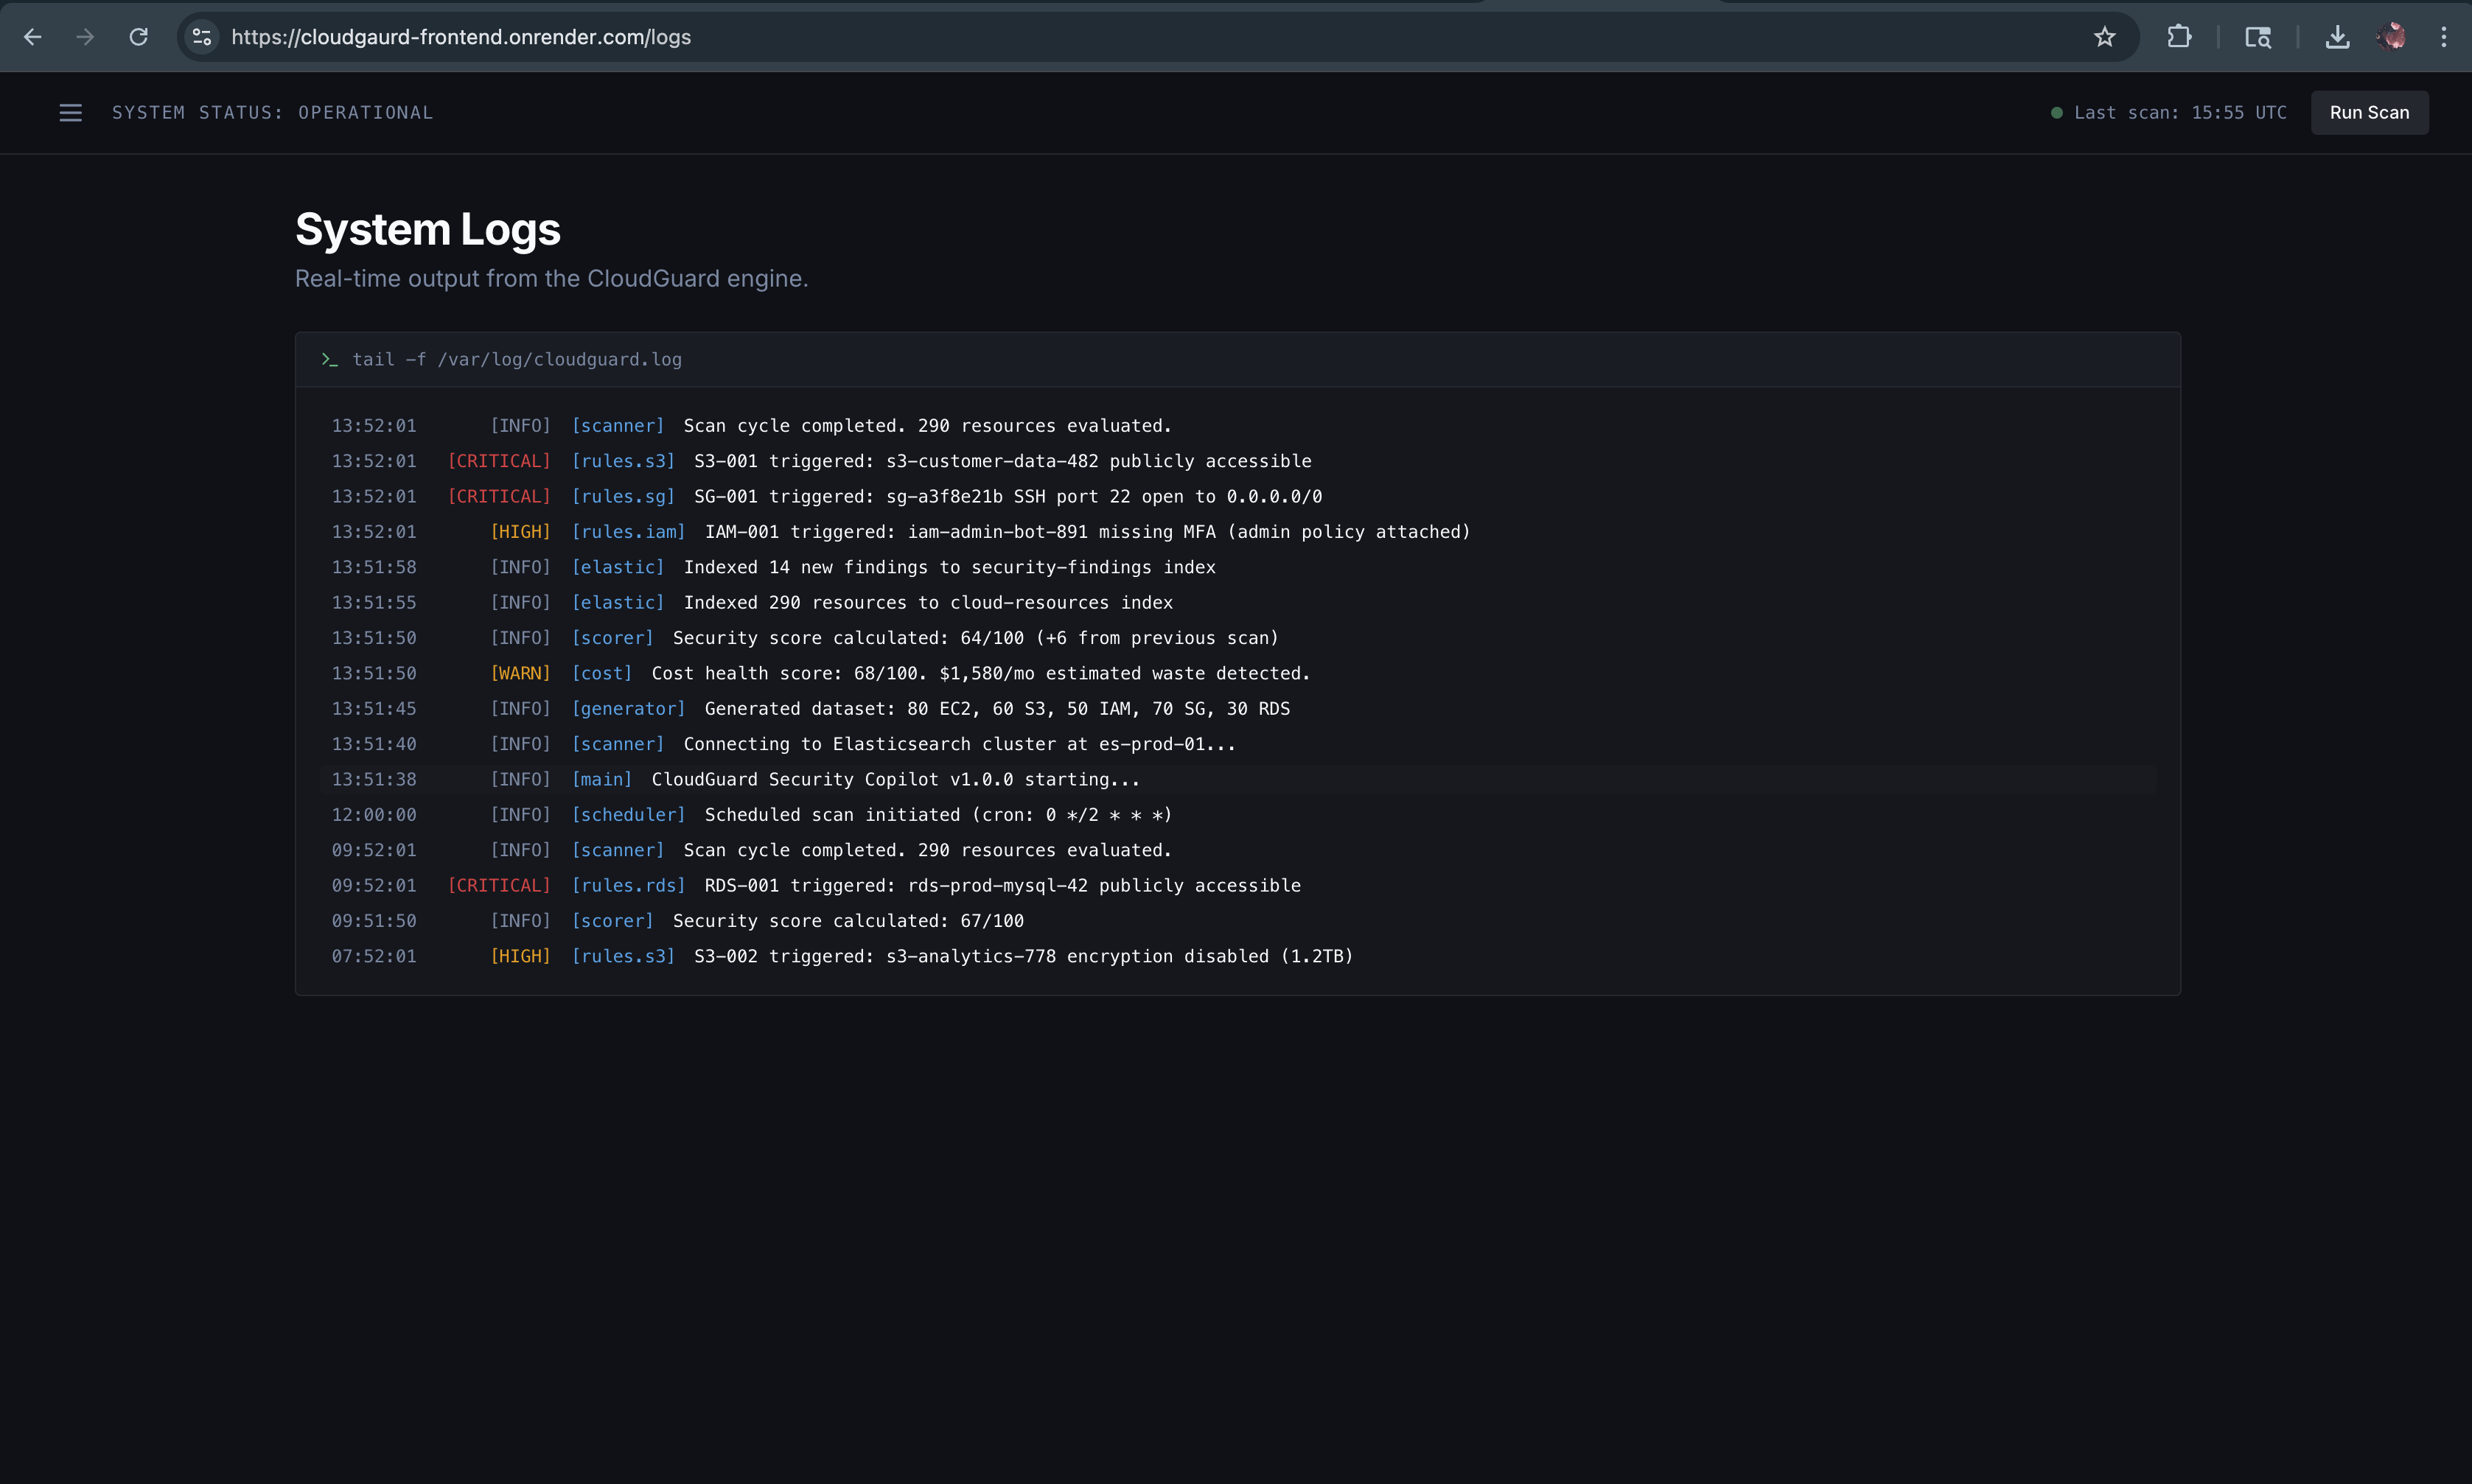Open the Chrome three-dot menu

pyautogui.click(x=2443, y=37)
